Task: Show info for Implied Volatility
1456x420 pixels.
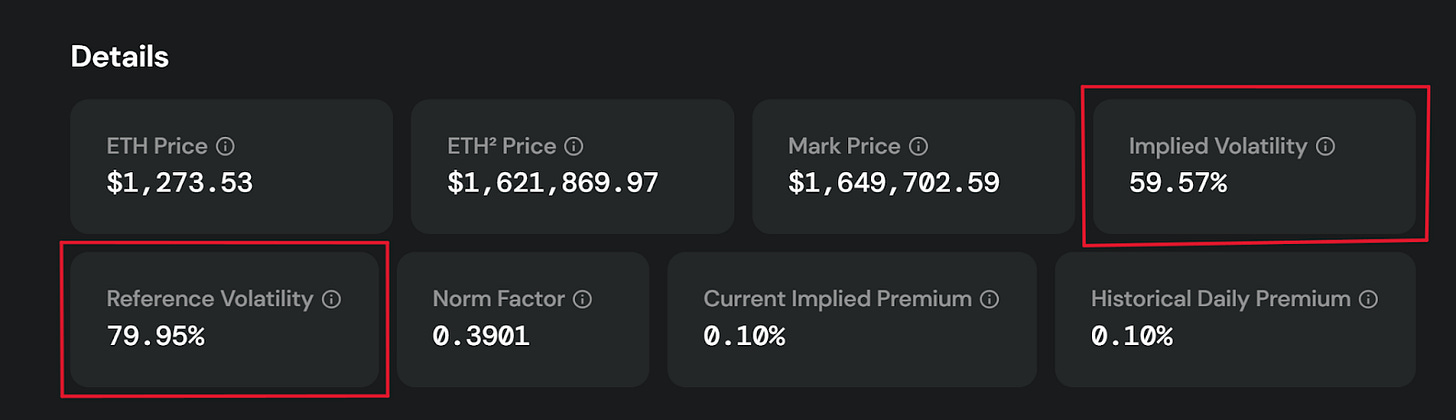Action: [x=1326, y=147]
